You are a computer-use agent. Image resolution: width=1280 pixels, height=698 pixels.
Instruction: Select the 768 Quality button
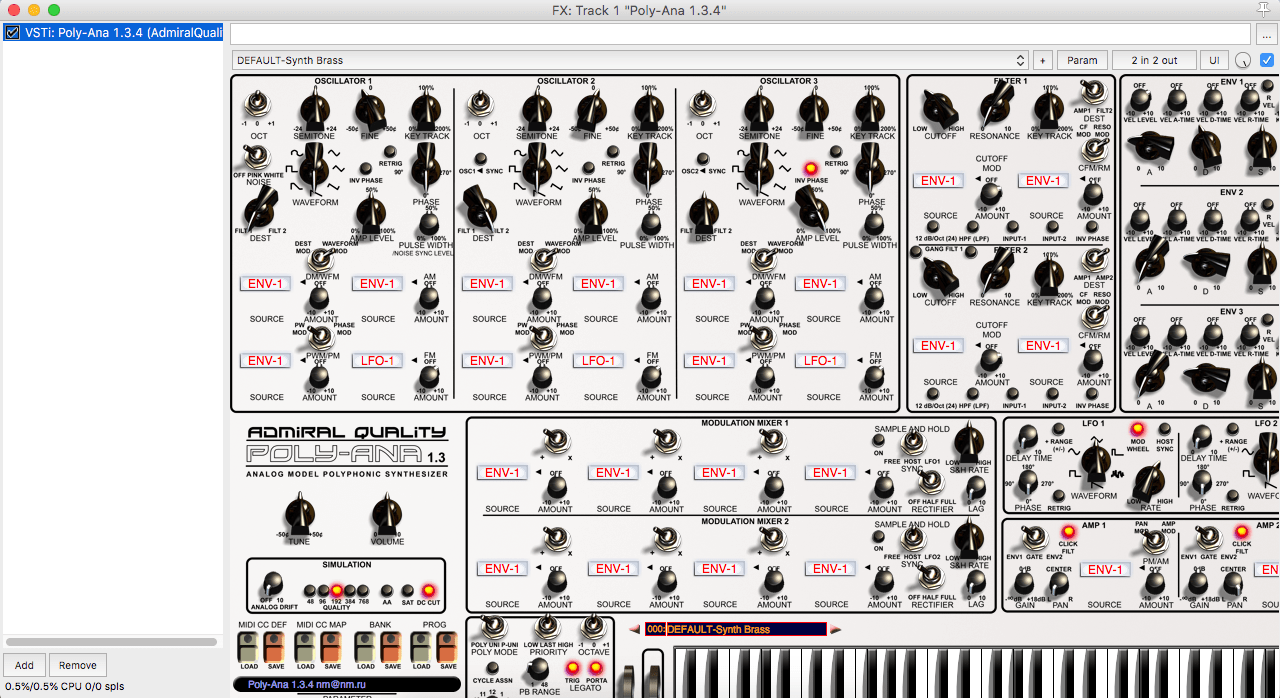[x=364, y=590]
